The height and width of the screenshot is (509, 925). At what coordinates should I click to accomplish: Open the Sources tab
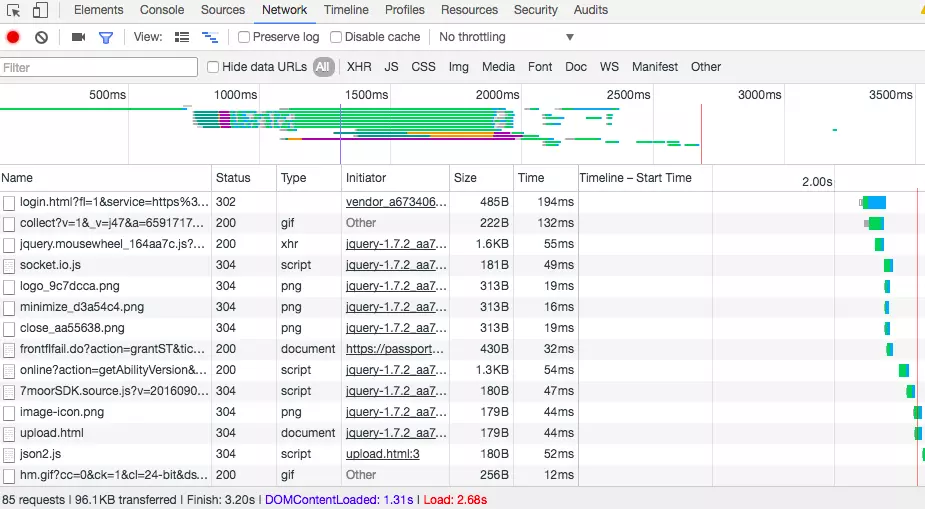click(222, 10)
